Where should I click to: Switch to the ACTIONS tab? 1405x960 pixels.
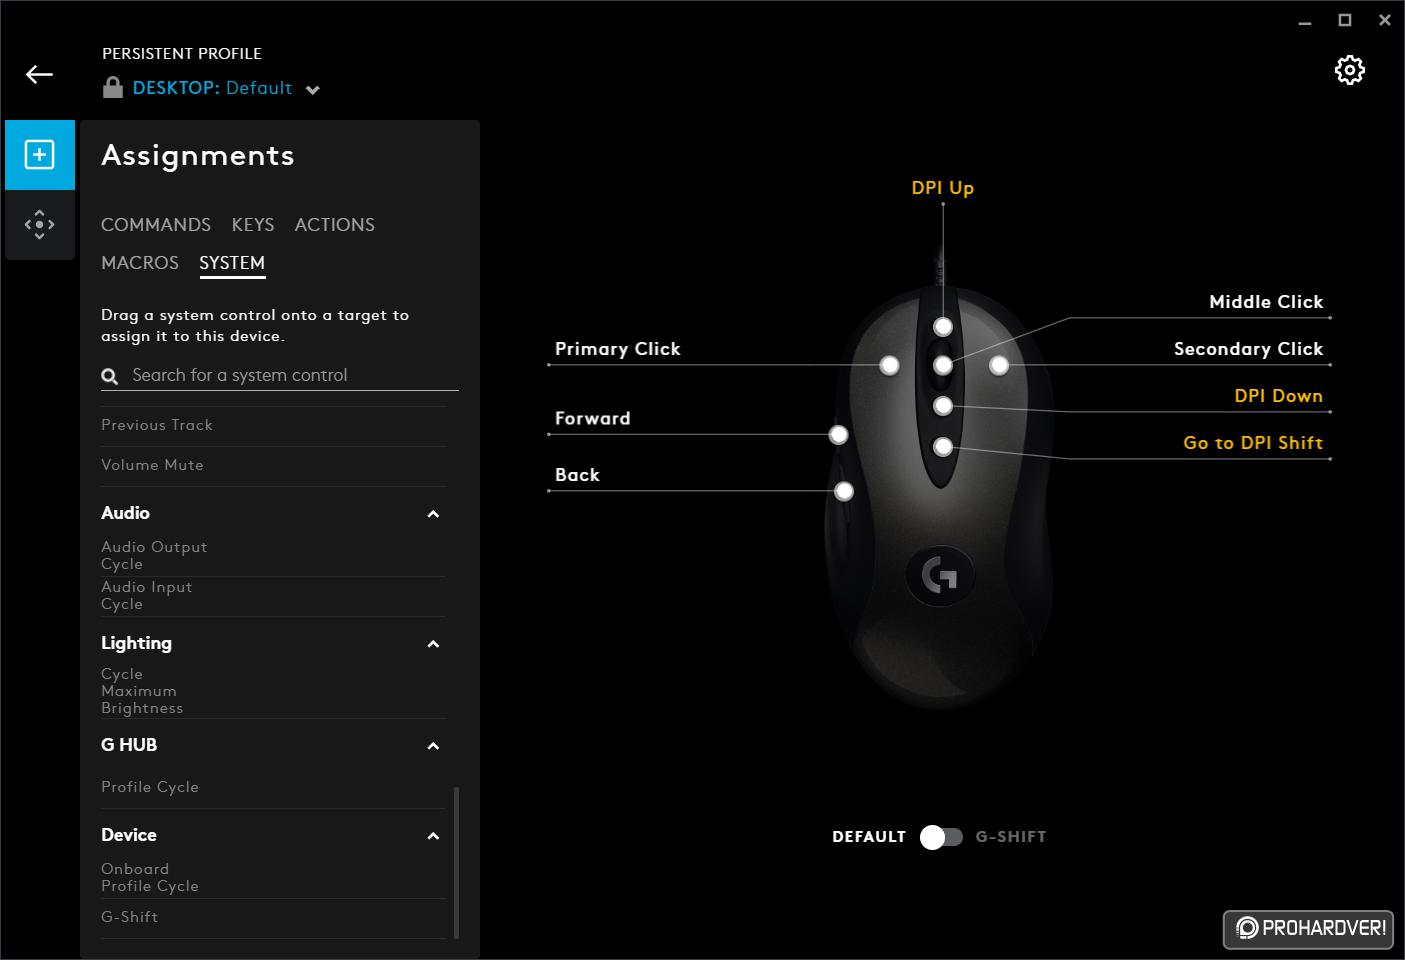click(335, 225)
